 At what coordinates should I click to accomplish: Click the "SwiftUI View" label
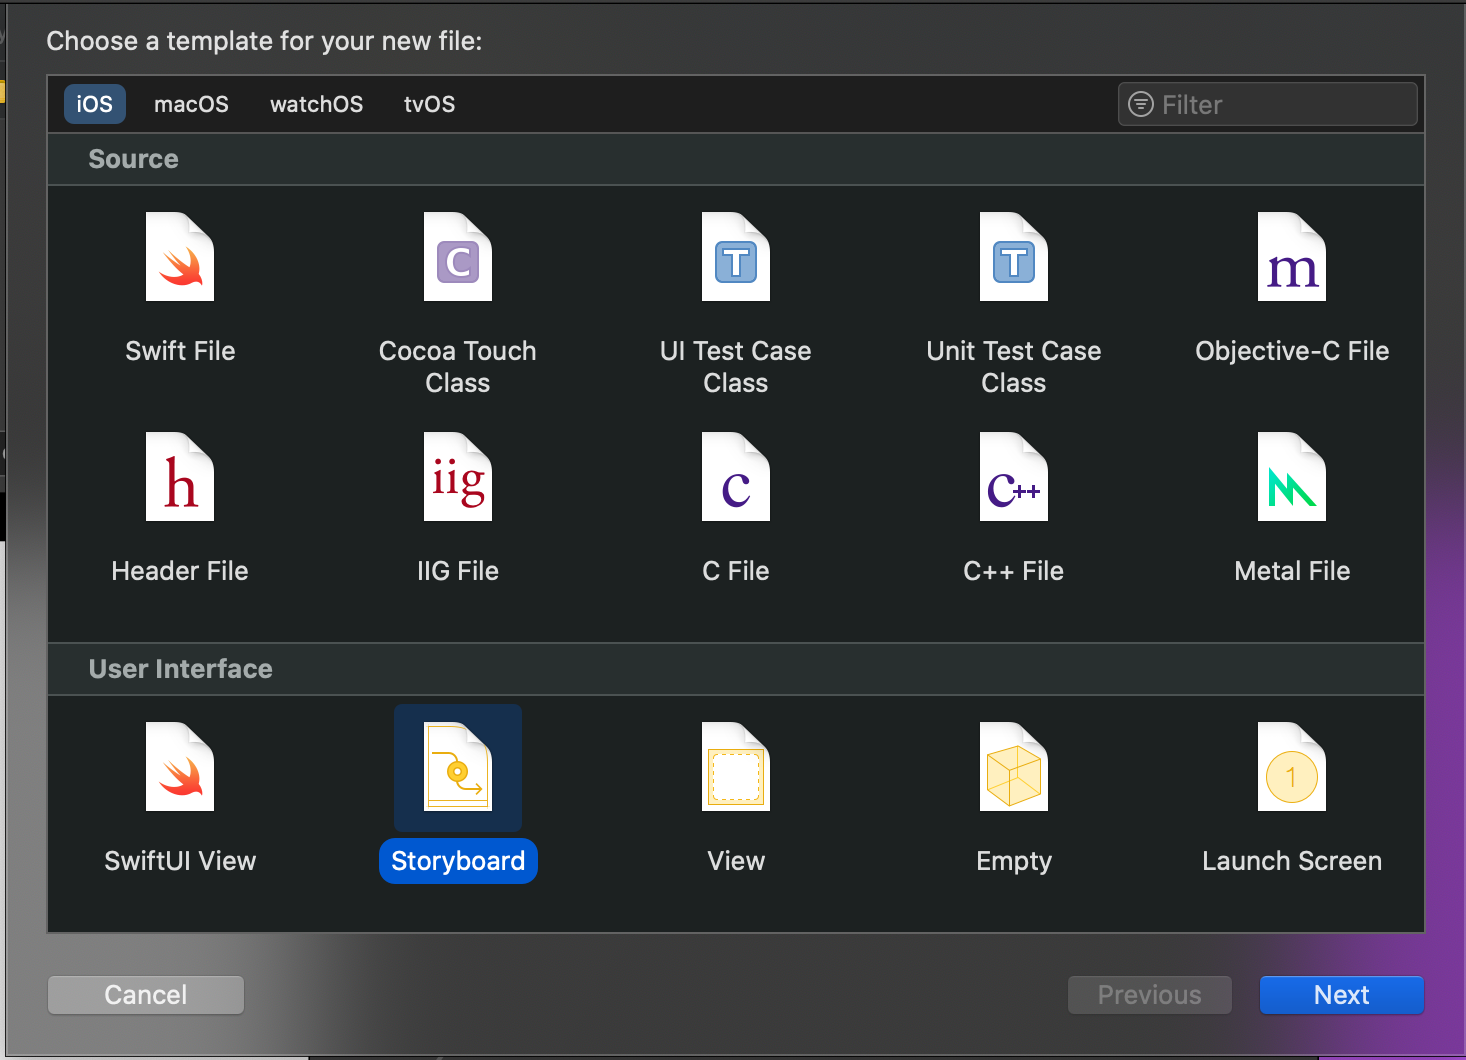click(x=180, y=861)
